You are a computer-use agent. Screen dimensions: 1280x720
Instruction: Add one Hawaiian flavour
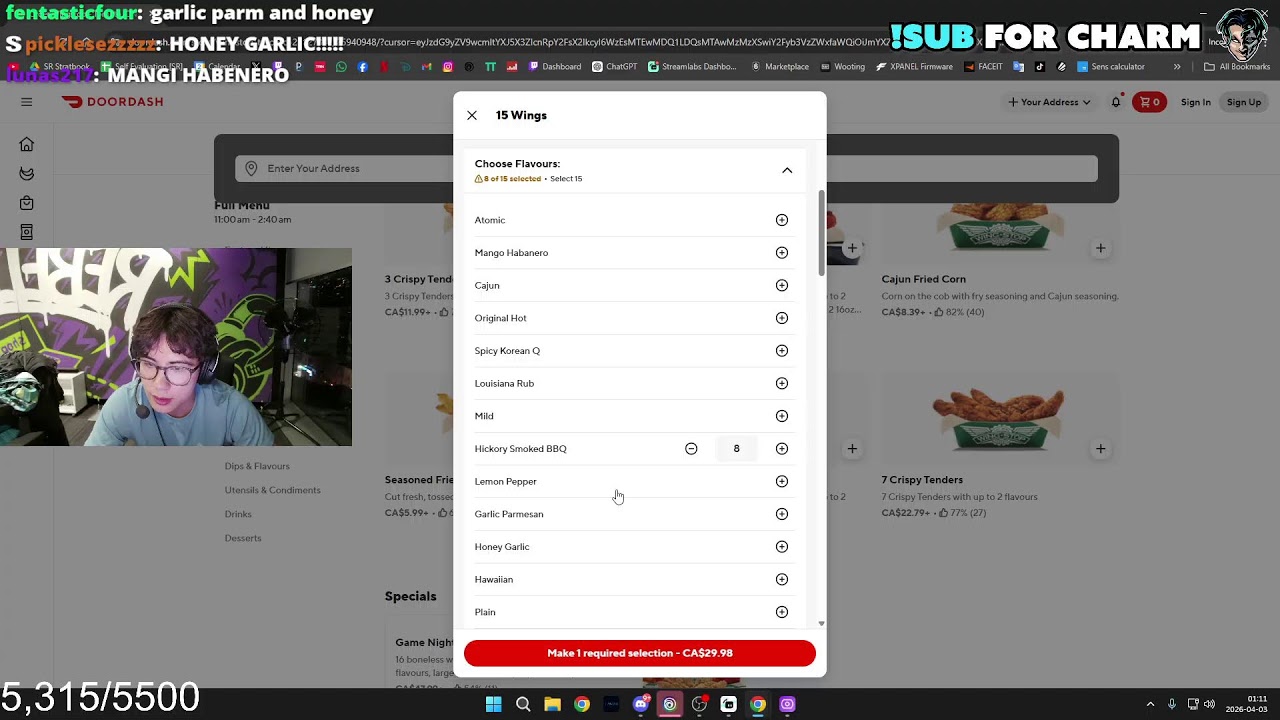tap(782, 579)
